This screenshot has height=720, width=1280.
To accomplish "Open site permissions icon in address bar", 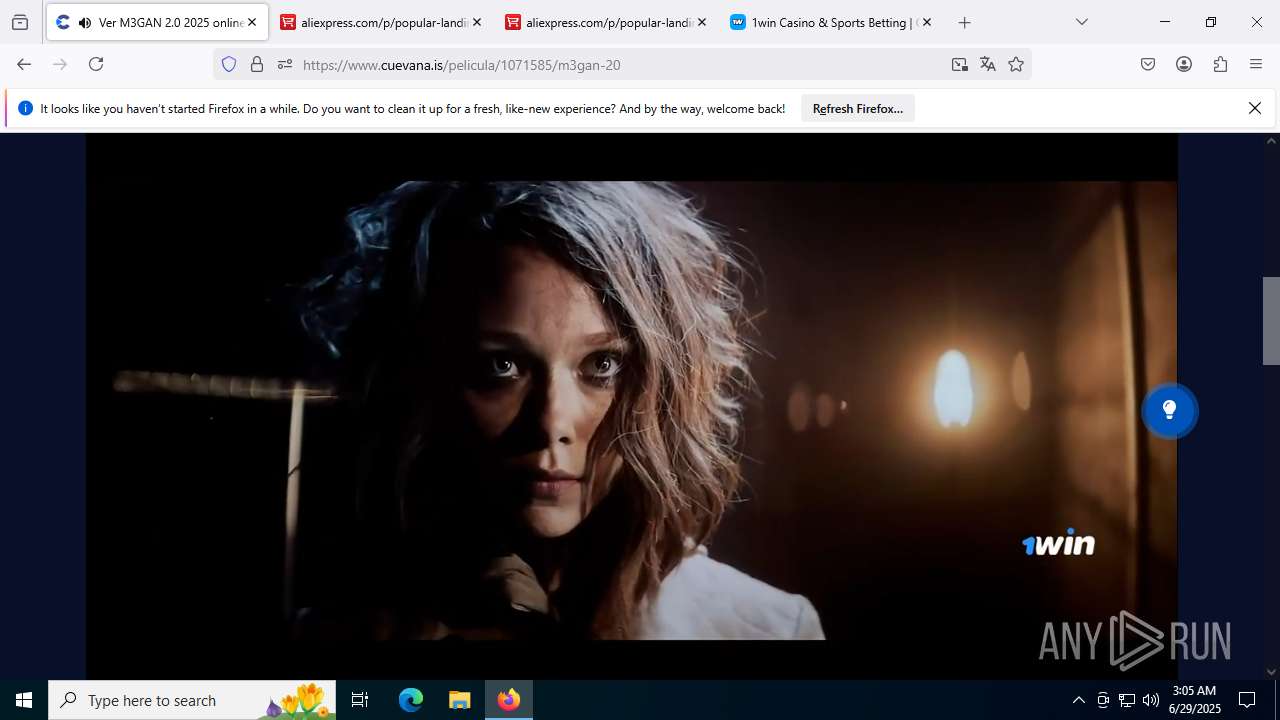I will coord(285,64).
